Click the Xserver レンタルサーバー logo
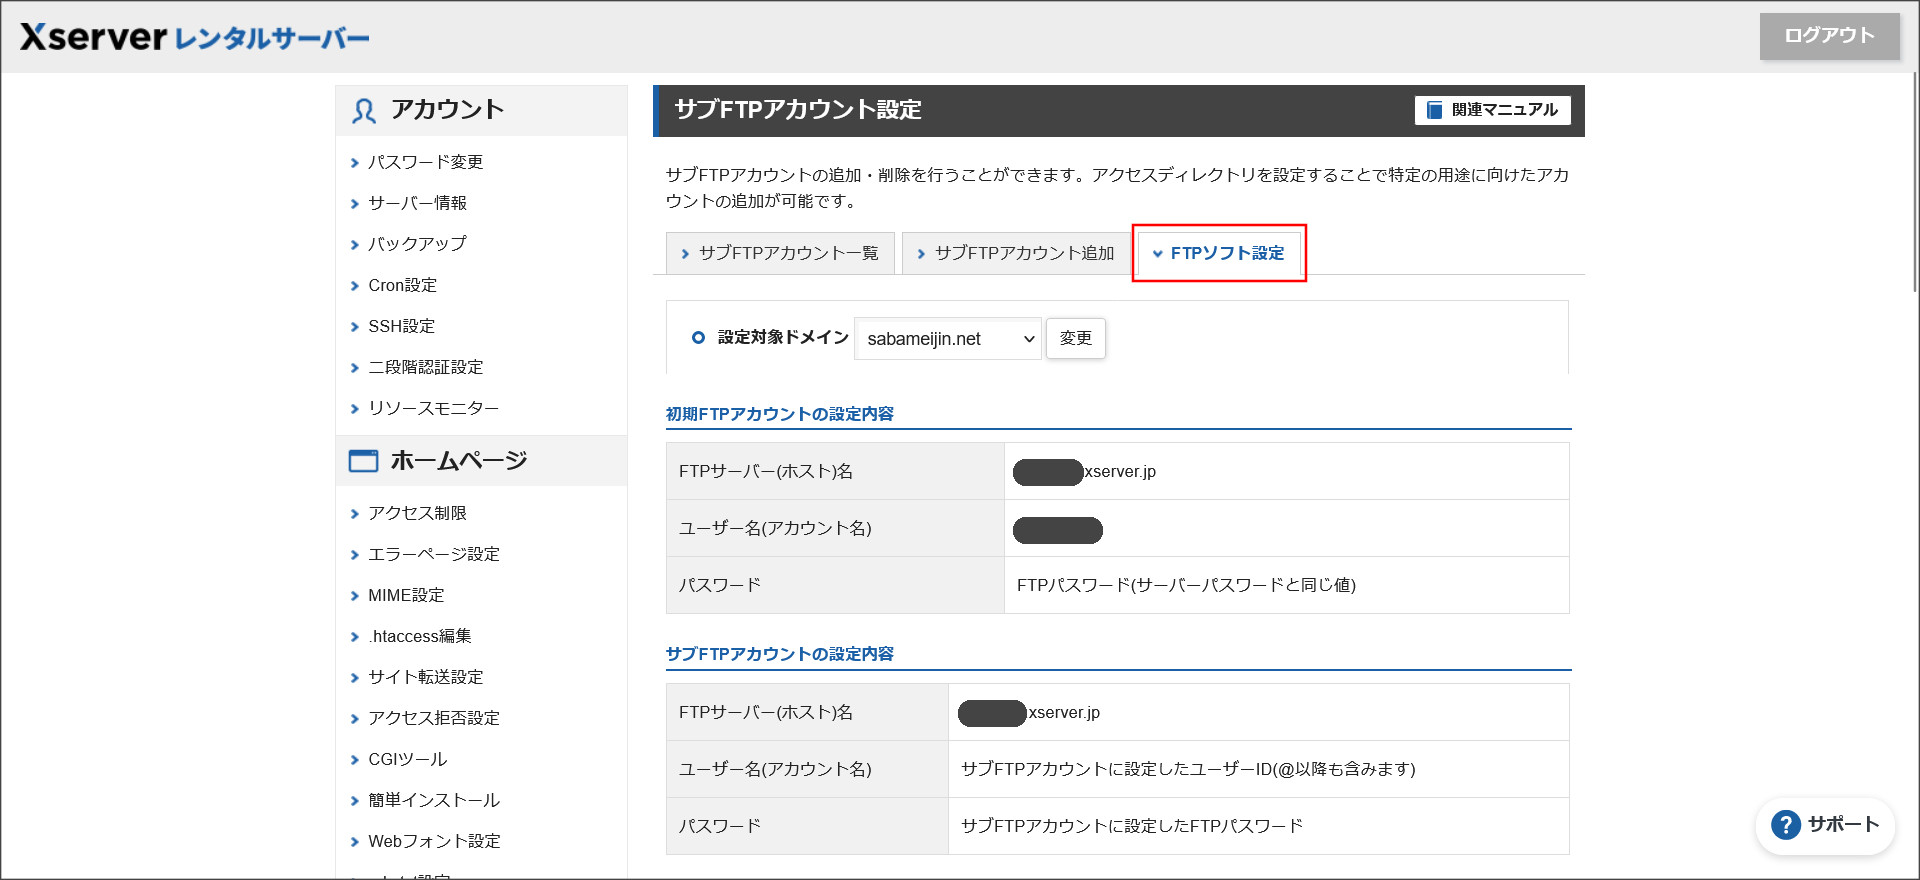Screen dimensions: 1920x880 tap(195, 37)
